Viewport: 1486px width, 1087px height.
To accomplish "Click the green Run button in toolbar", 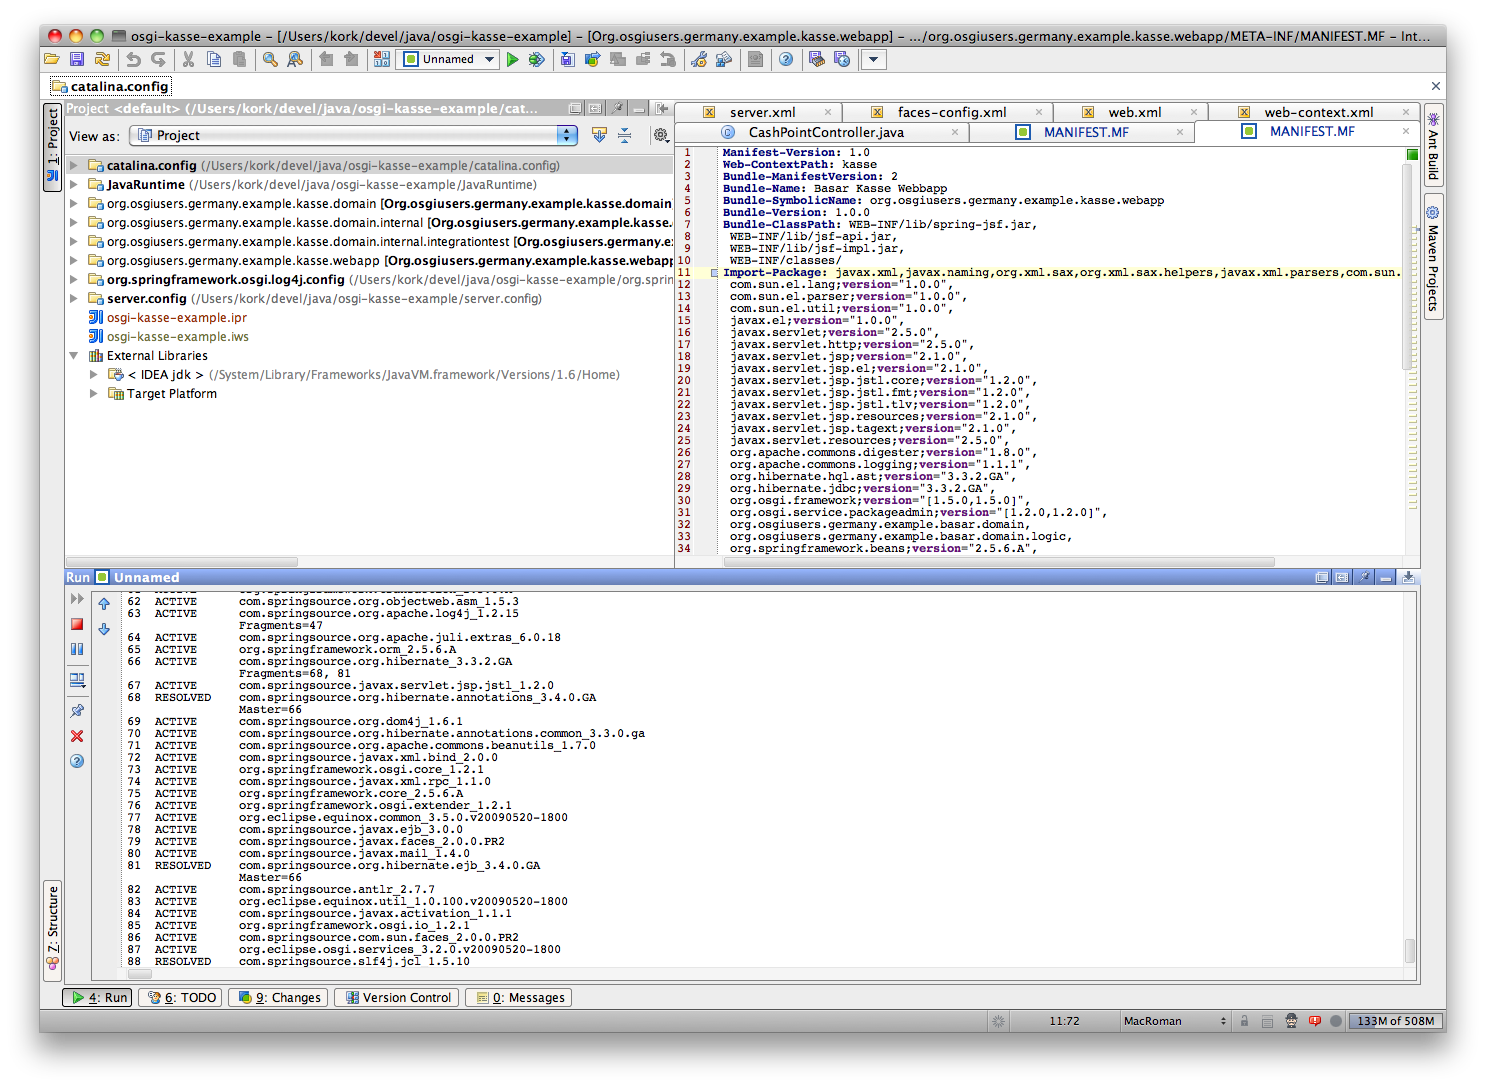I will tap(512, 60).
